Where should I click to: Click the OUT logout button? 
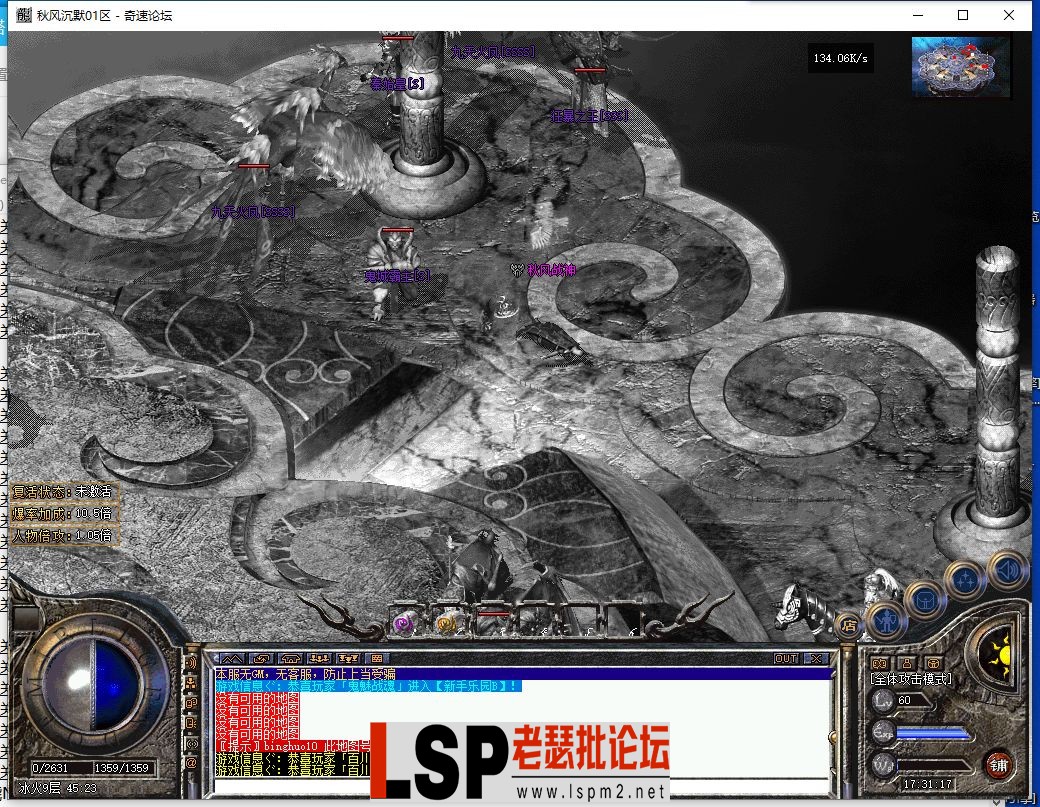click(787, 658)
